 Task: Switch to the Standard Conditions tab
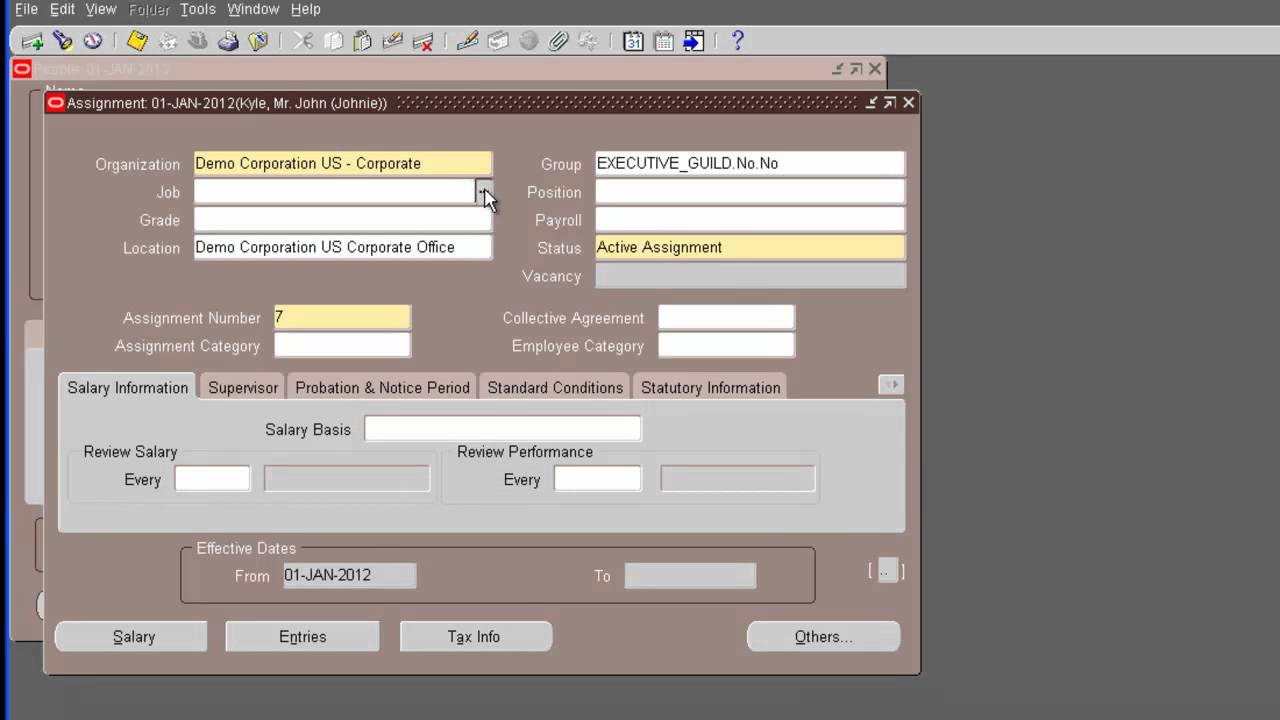click(x=555, y=387)
